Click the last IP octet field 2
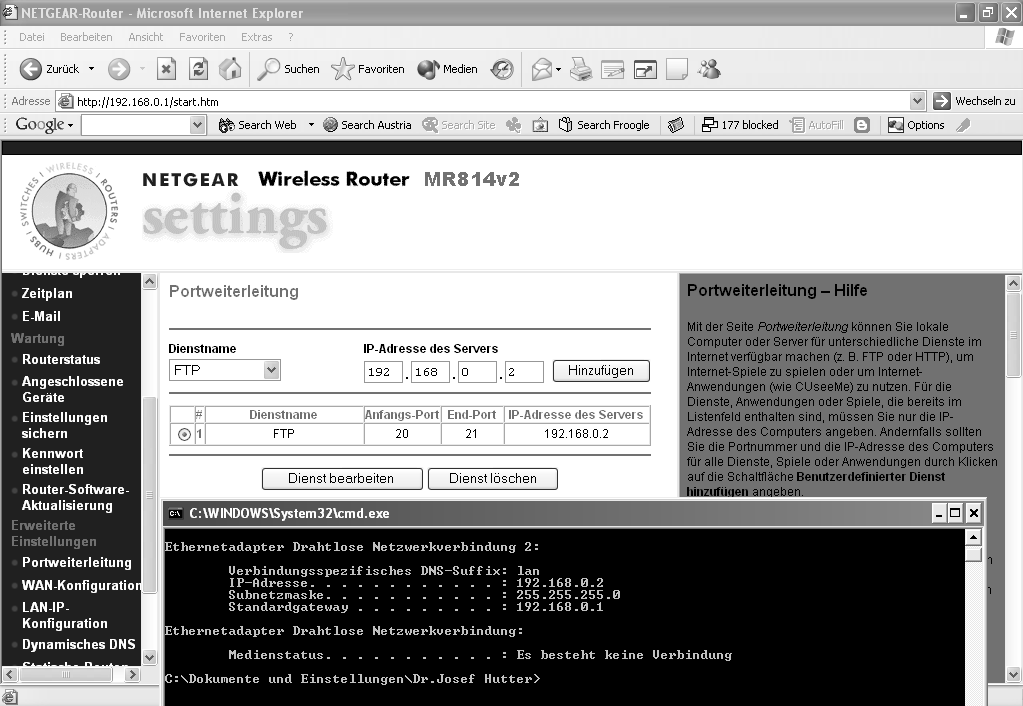This screenshot has width=1023, height=706. coord(523,372)
